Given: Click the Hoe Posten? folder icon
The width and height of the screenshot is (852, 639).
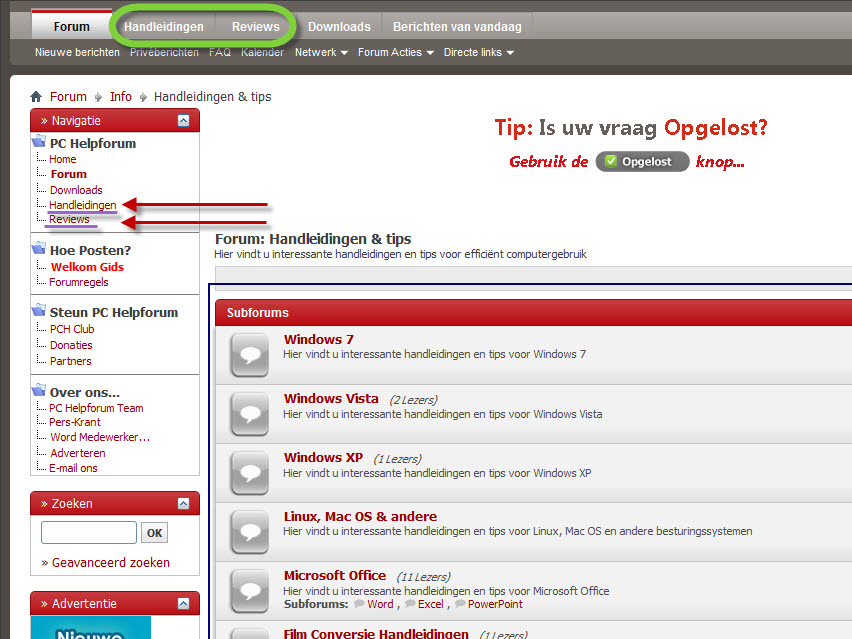Looking at the screenshot, I should 39,248.
